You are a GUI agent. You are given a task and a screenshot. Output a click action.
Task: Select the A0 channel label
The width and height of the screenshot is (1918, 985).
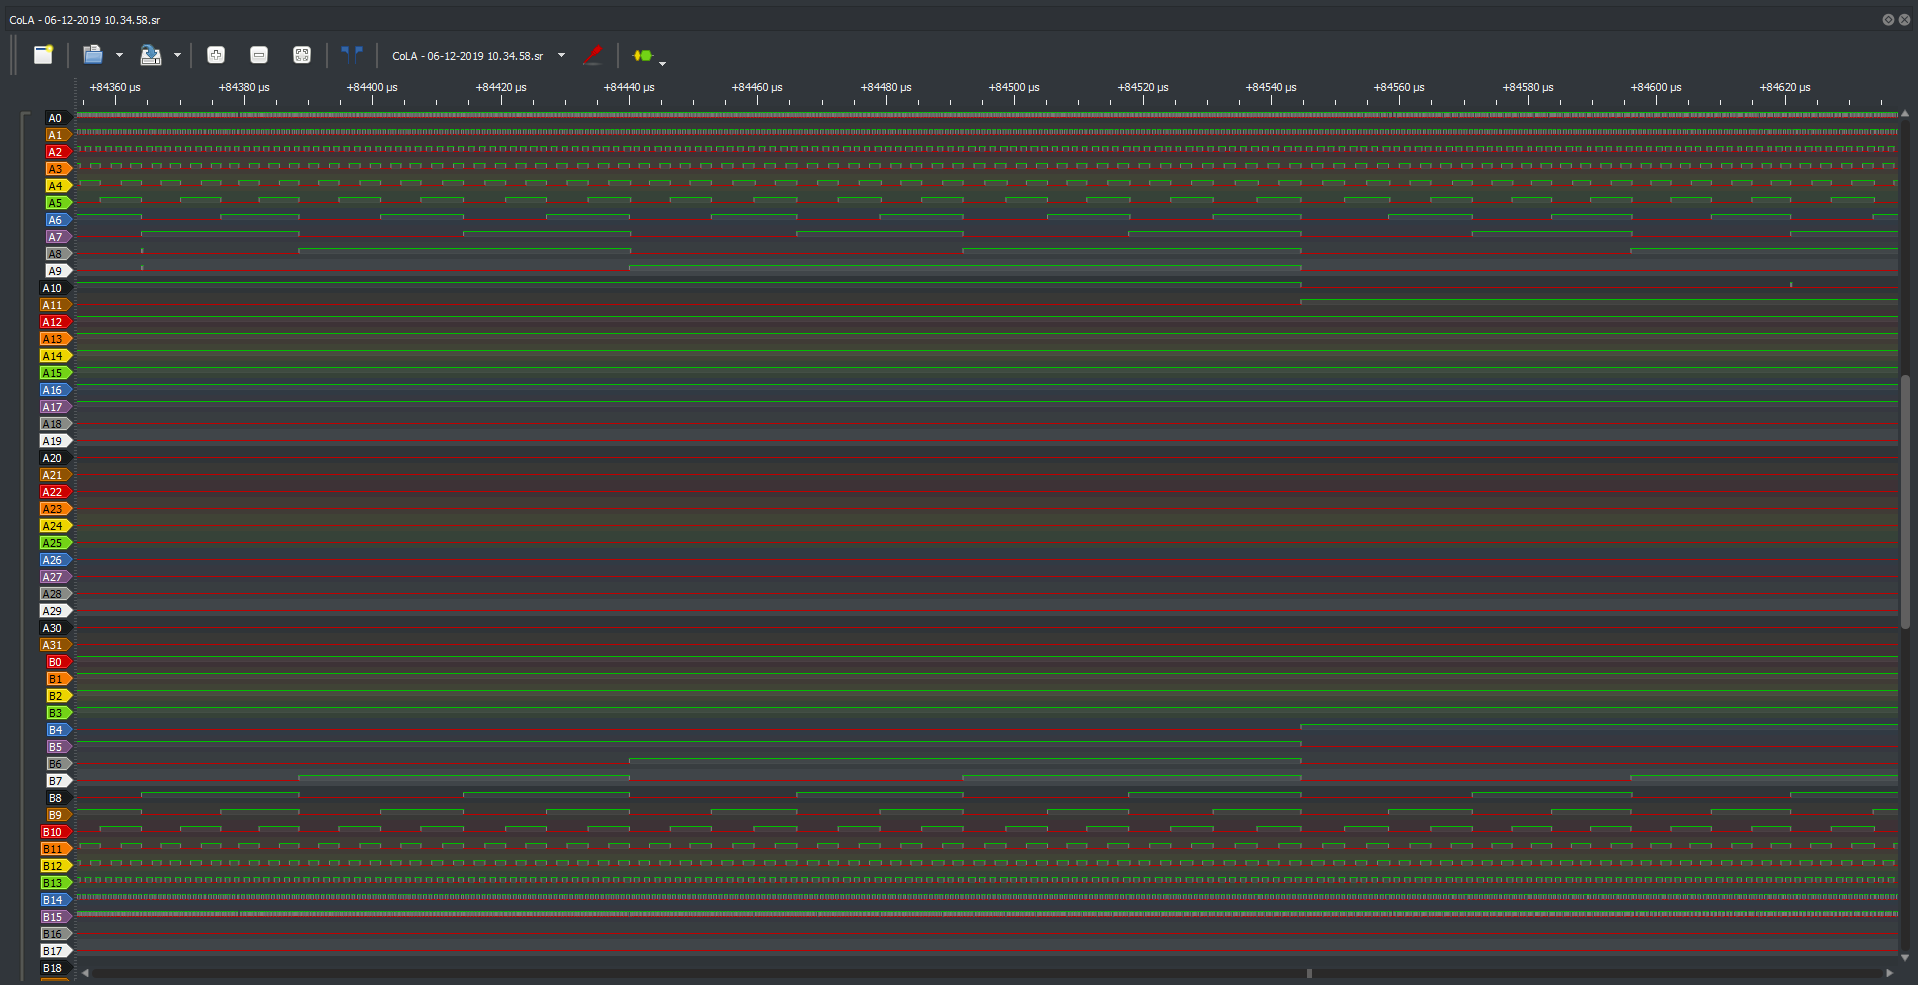click(57, 118)
